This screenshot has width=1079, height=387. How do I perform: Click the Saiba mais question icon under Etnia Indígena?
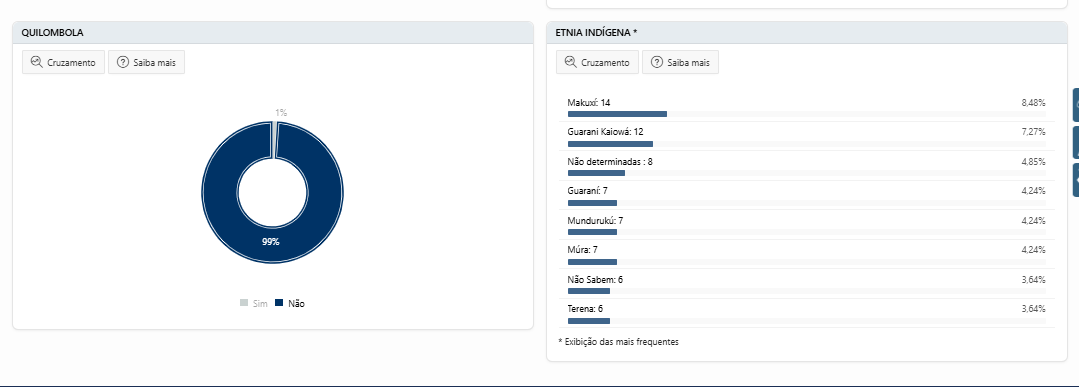pos(657,62)
